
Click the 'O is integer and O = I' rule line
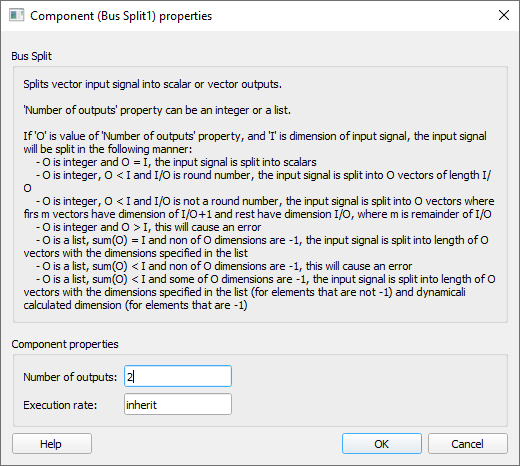click(x=176, y=162)
